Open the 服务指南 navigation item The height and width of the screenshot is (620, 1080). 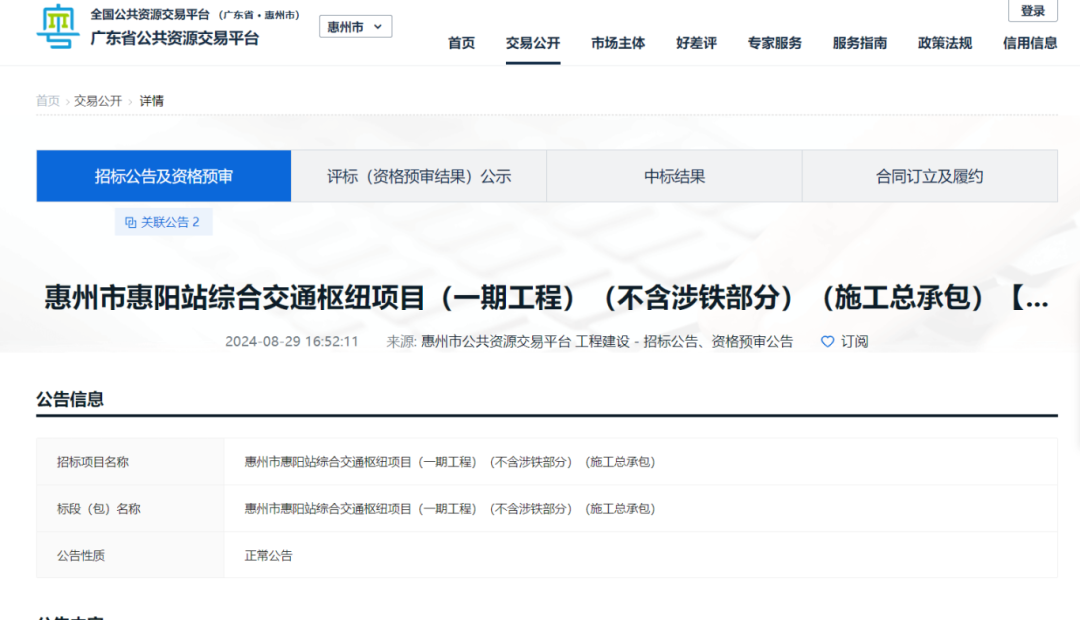(x=860, y=43)
